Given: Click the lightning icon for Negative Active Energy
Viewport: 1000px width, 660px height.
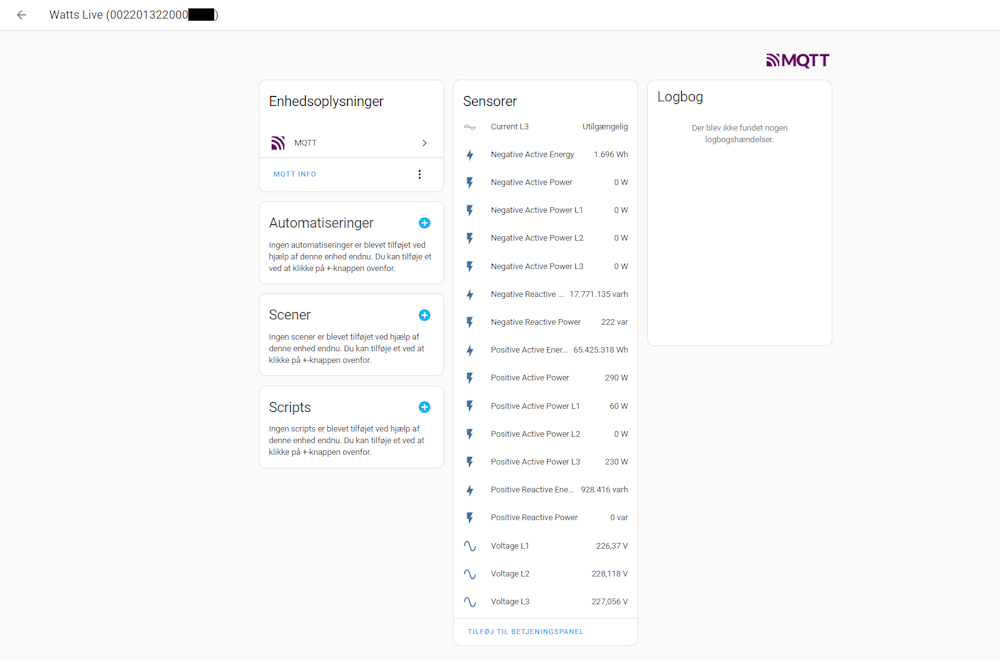Looking at the screenshot, I should [x=469, y=154].
